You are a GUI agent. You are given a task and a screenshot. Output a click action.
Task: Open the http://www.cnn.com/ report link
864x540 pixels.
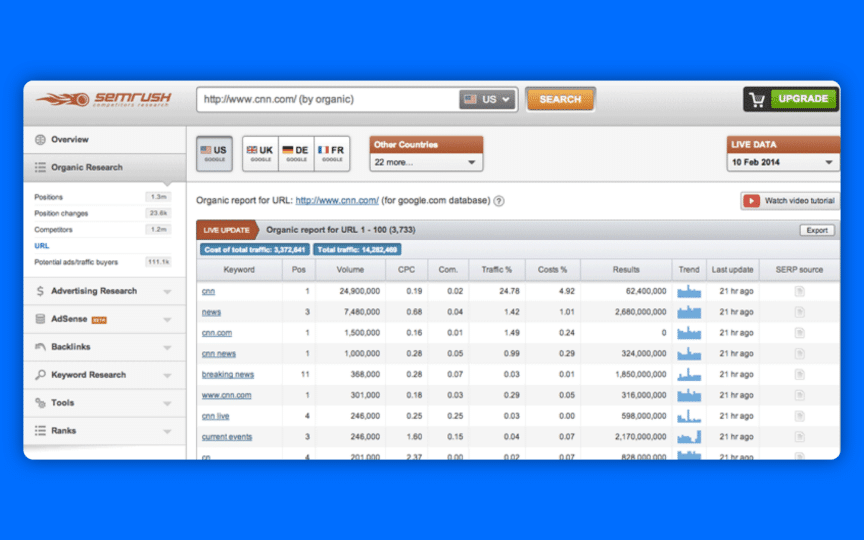coord(337,201)
